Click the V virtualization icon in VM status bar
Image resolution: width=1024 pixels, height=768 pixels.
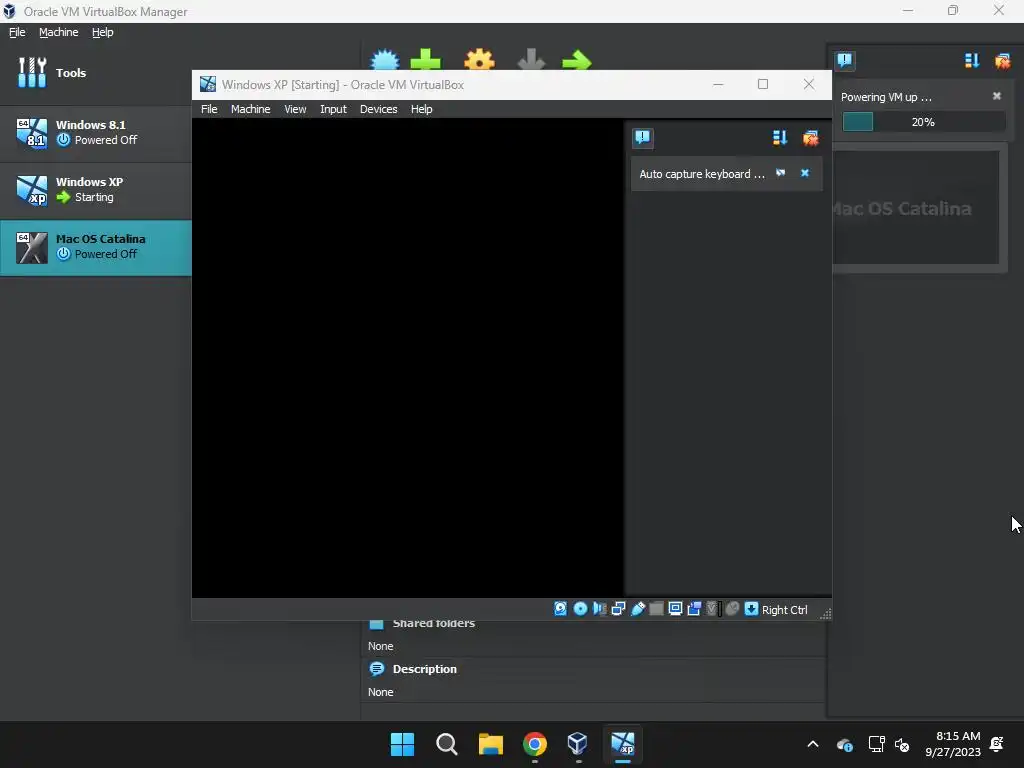click(713, 609)
